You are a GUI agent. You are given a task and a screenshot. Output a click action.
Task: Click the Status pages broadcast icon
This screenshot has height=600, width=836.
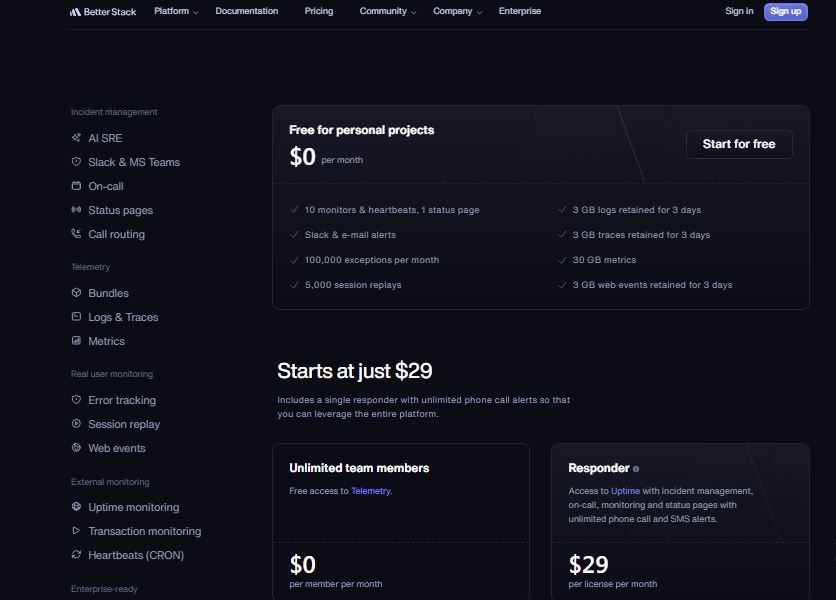[x=76, y=210]
